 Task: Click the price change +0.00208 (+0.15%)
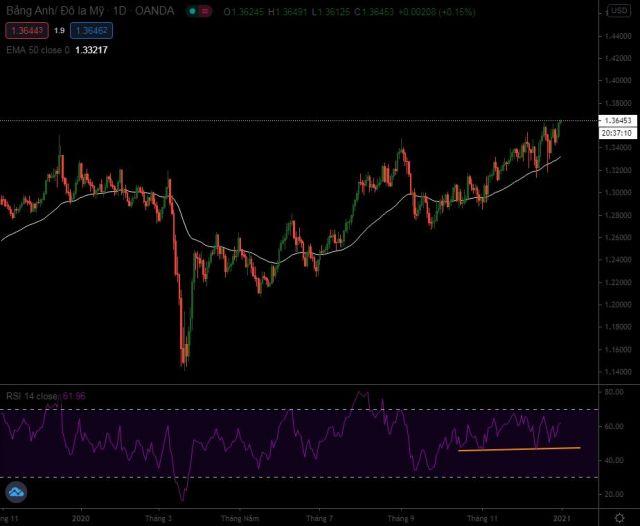pyautogui.click(x=437, y=12)
